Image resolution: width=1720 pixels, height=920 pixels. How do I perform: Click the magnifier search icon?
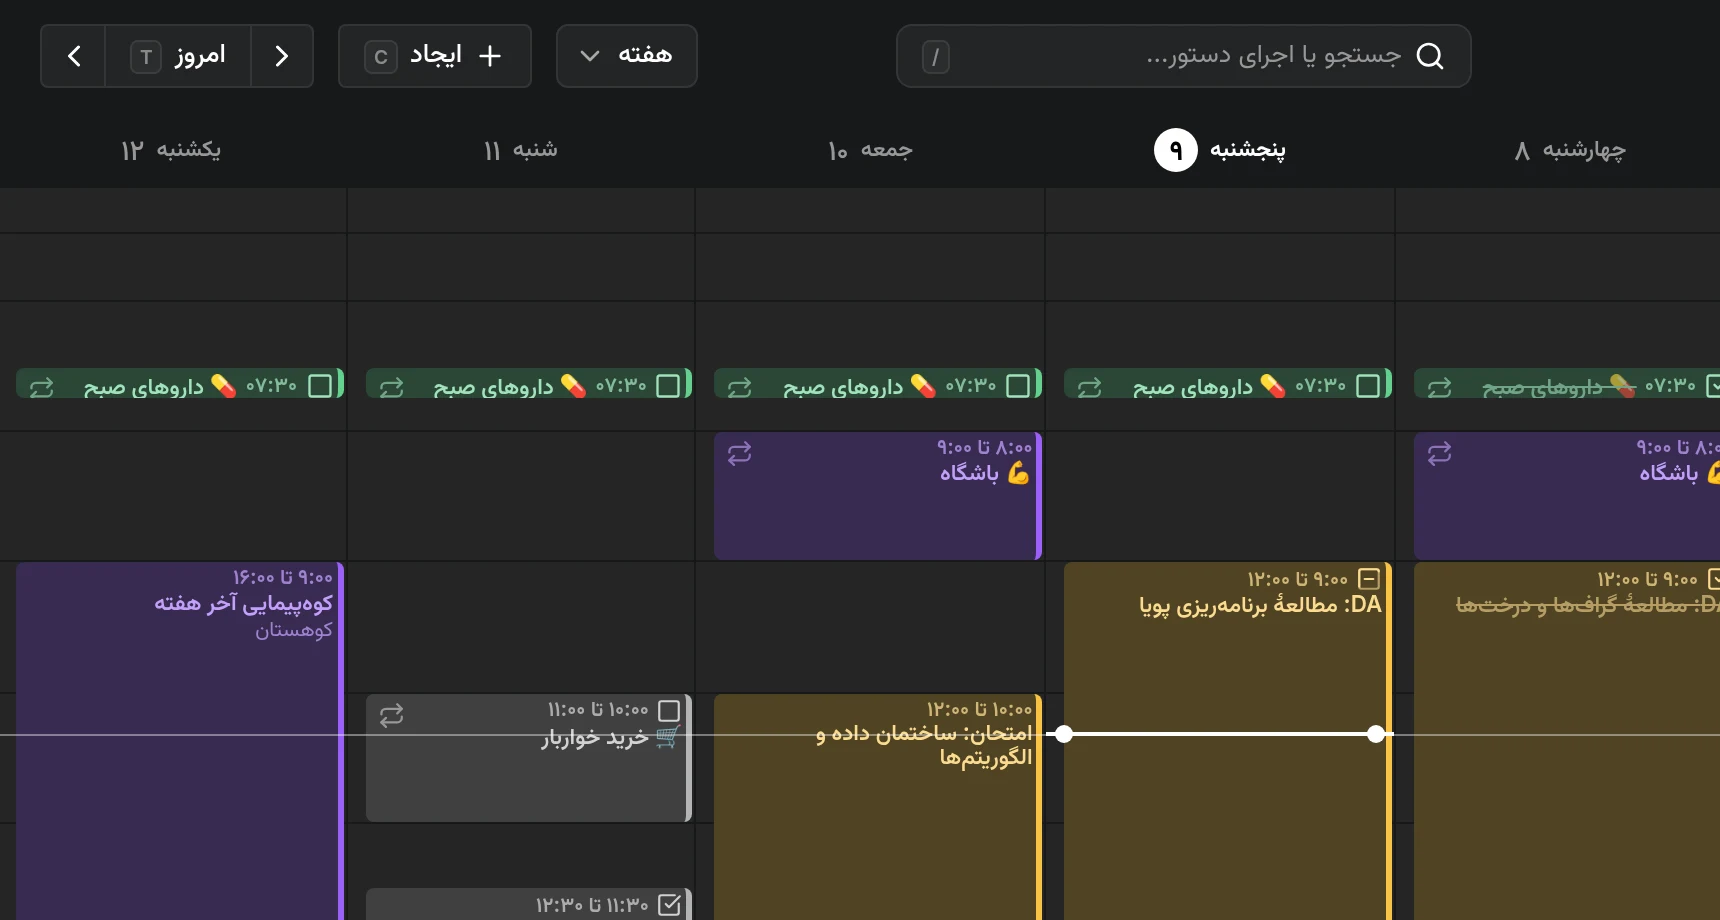click(1431, 56)
